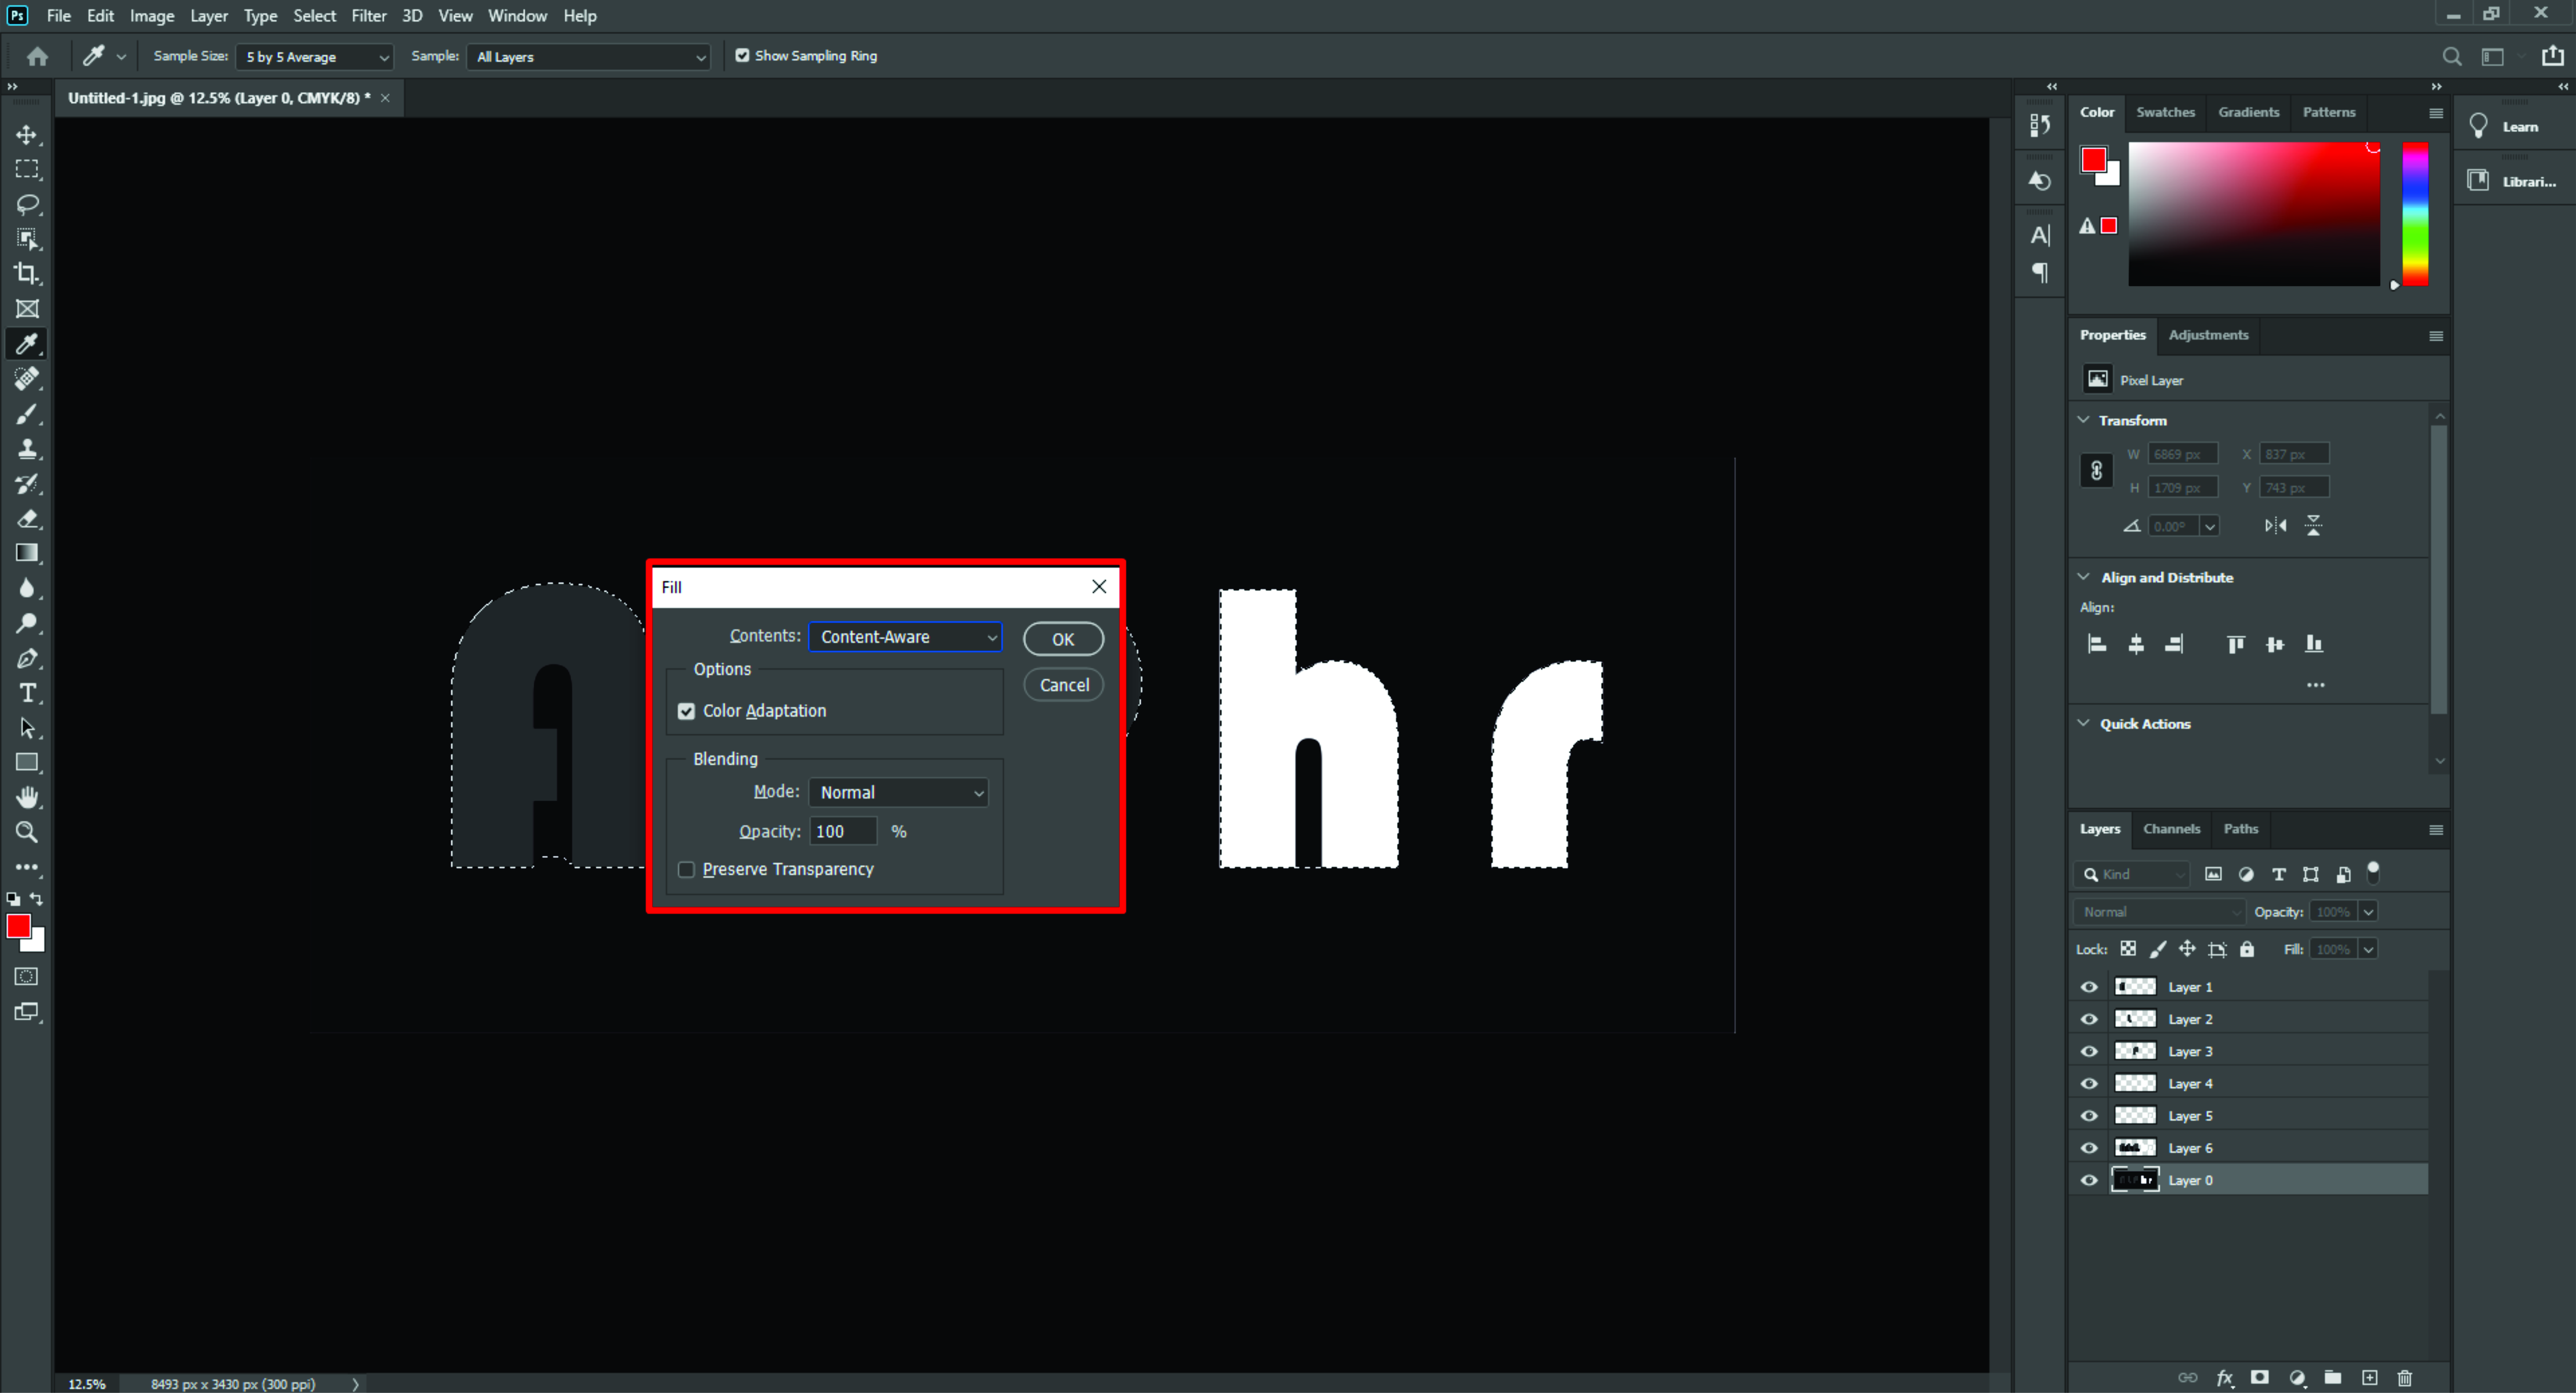The width and height of the screenshot is (2576, 1393).
Task: Click OK in the Fill dialog
Action: pyautogui.click(x=1063, y=639)
